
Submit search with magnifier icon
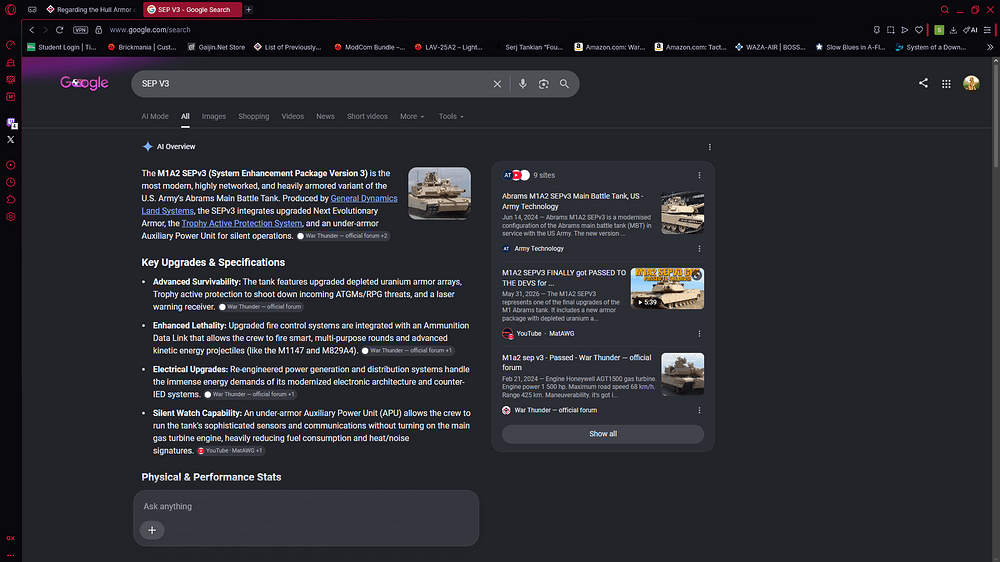564,84
